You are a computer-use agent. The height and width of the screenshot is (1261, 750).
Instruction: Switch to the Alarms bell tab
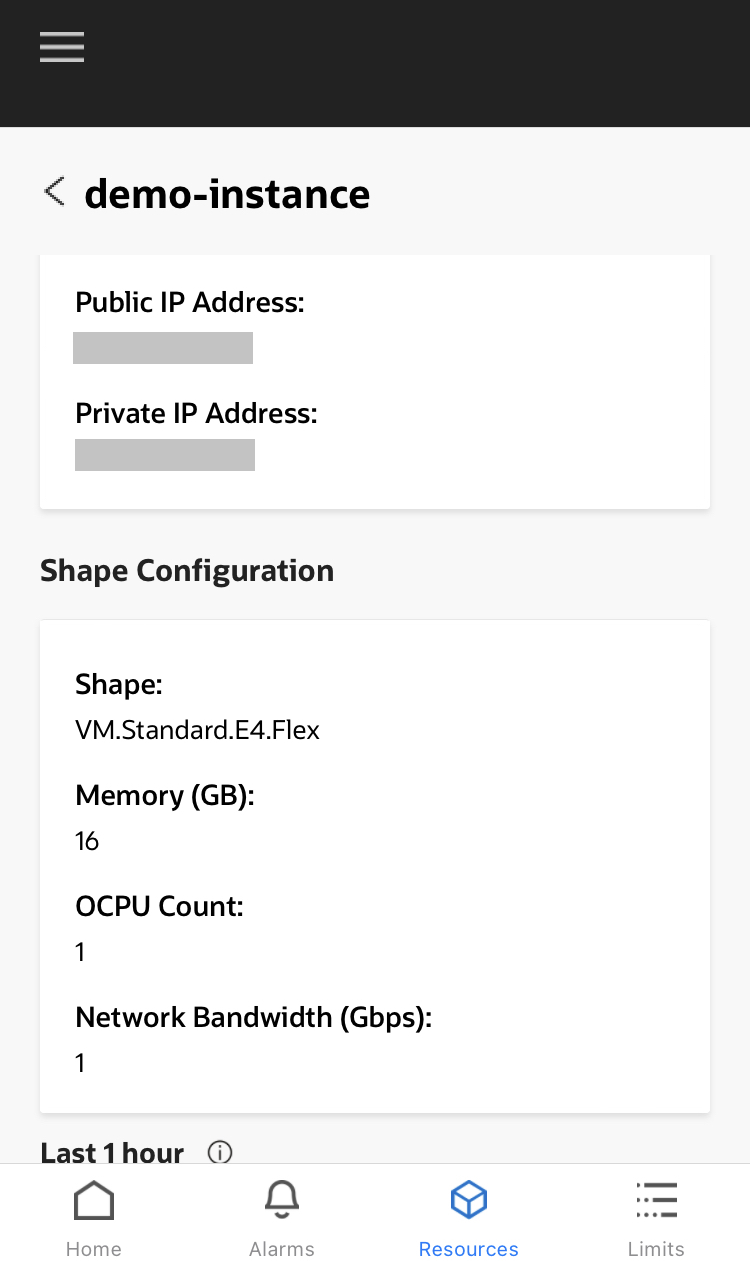[x=281, y=1218]
